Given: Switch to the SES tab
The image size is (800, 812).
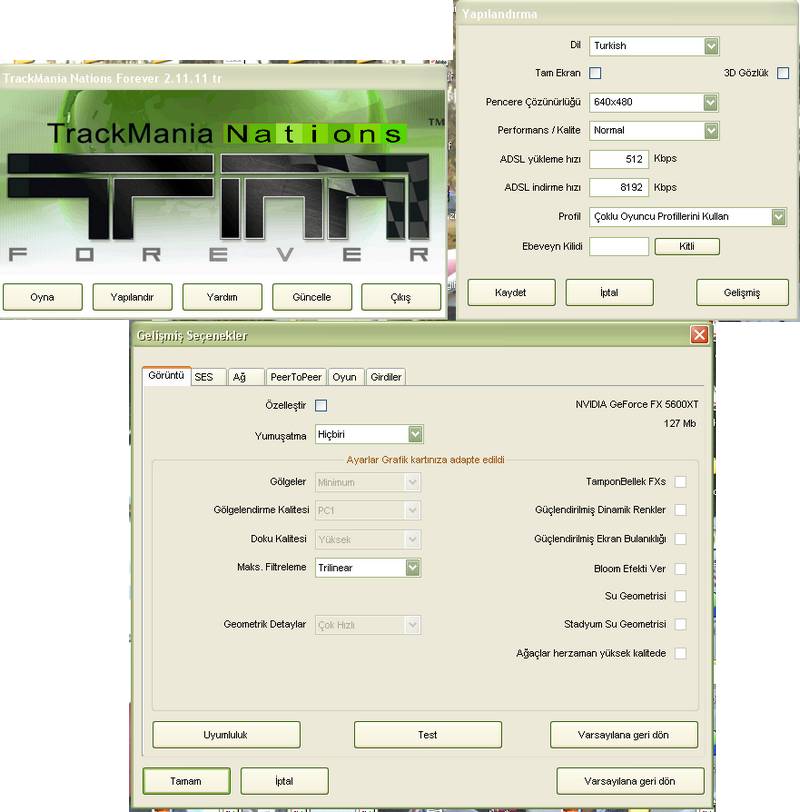Looking at the screenshot, I should point(209,377).
